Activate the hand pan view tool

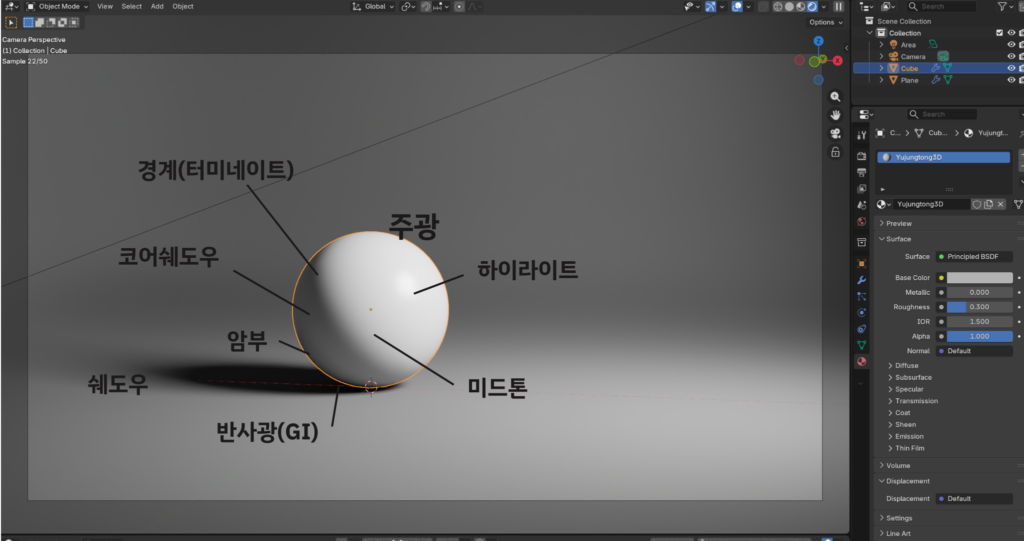(835, 115)
